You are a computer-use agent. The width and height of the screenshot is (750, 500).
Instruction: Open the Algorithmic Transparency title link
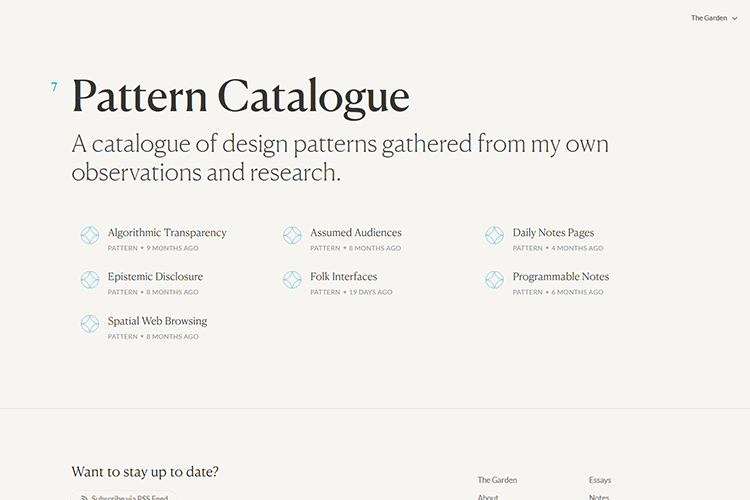pos(167,232)
